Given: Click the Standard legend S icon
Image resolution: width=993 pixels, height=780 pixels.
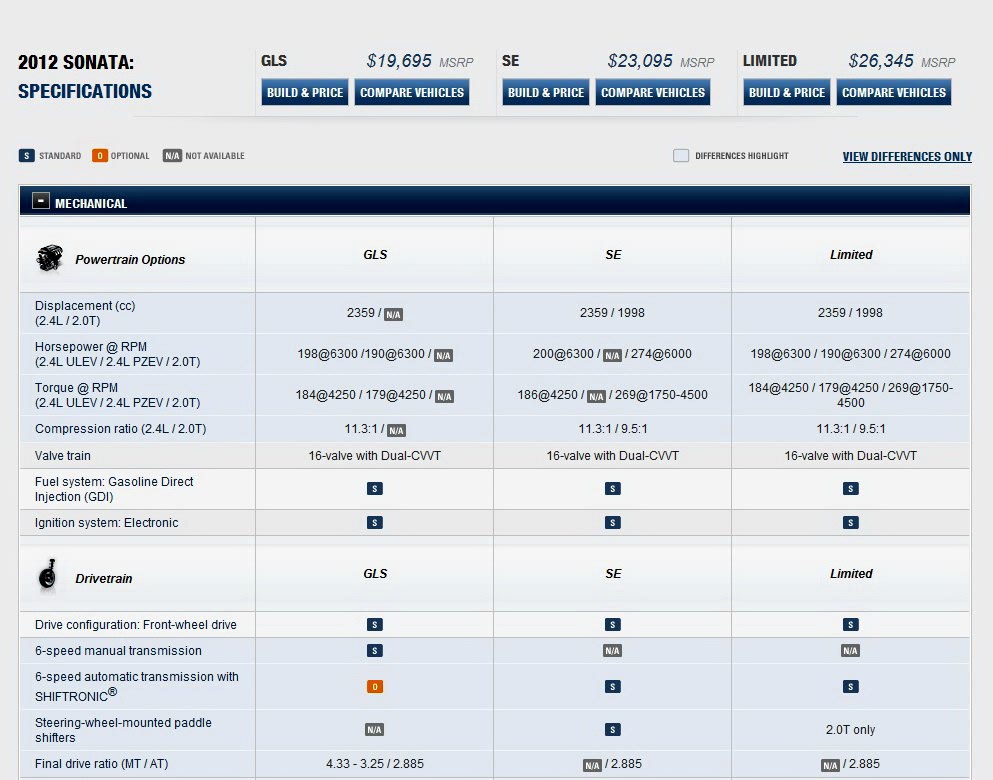Looking at the screenshot, I should point(27,156).
